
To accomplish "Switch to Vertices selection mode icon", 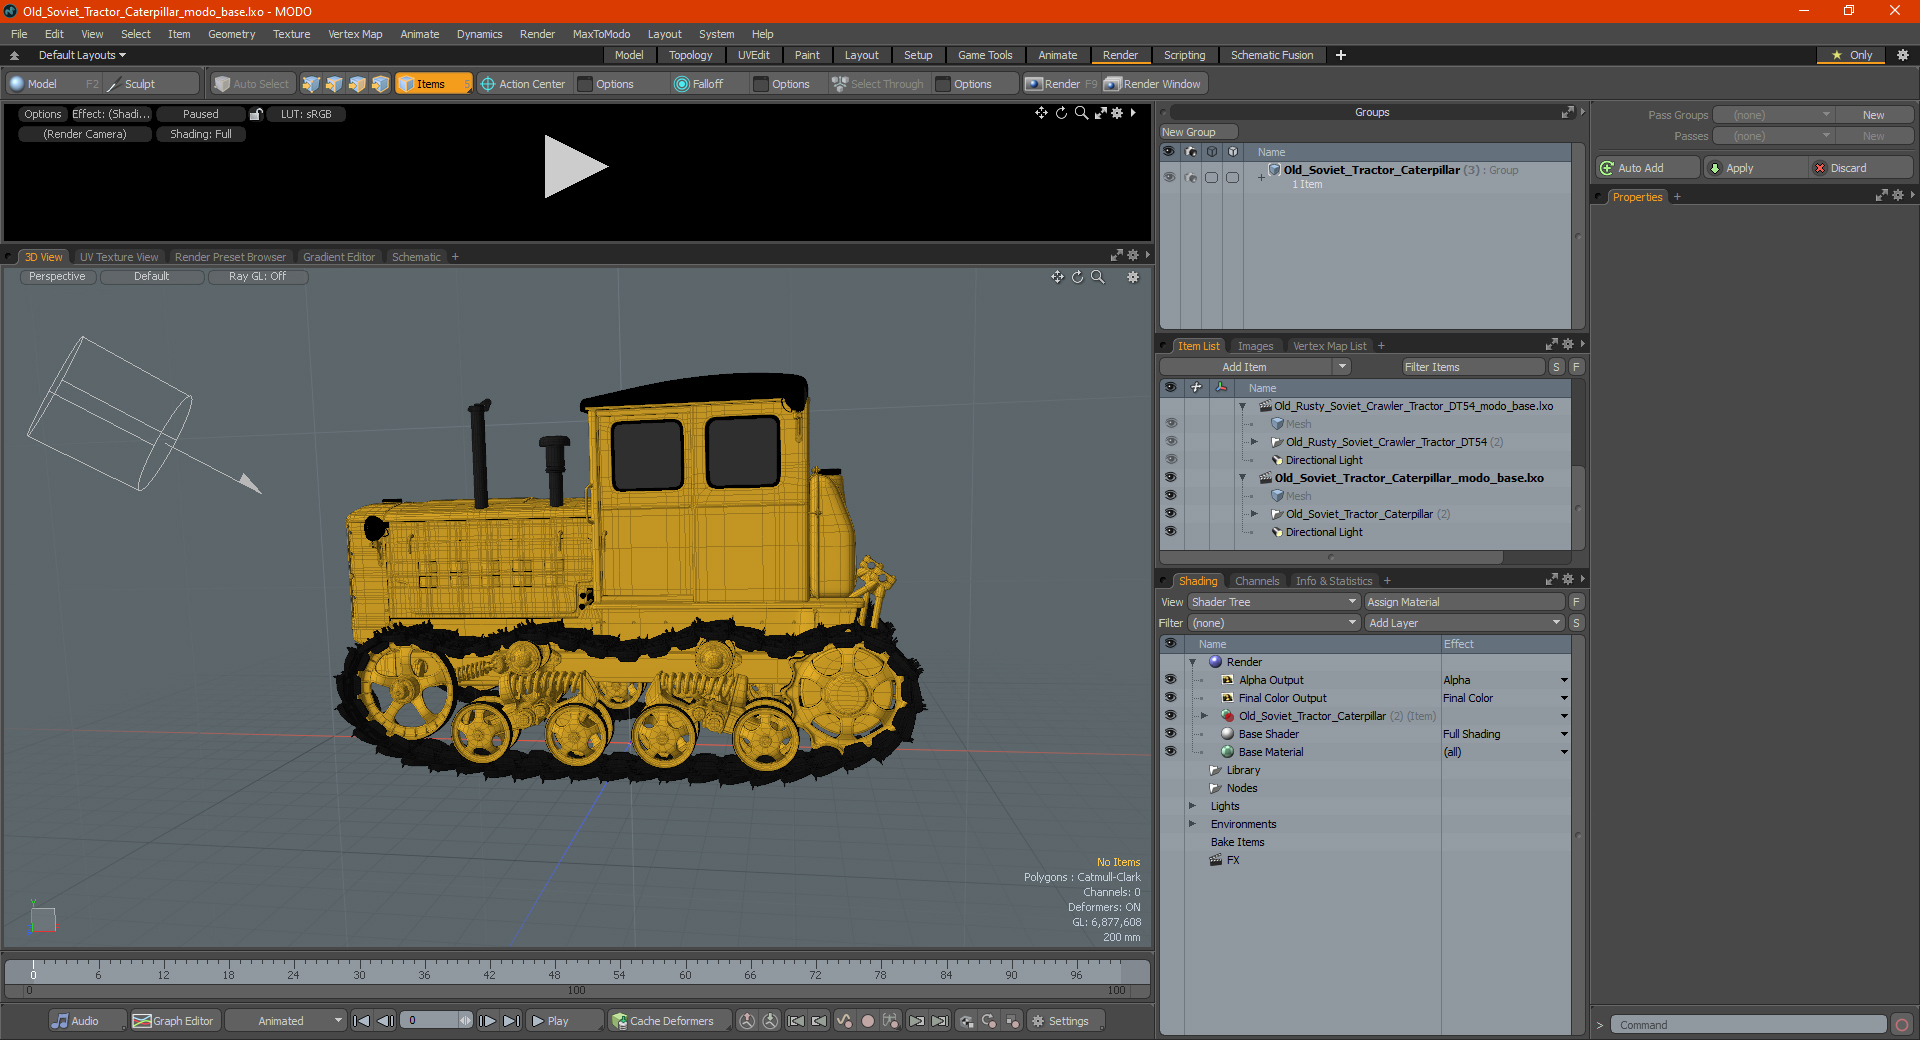I will [311, 84].
